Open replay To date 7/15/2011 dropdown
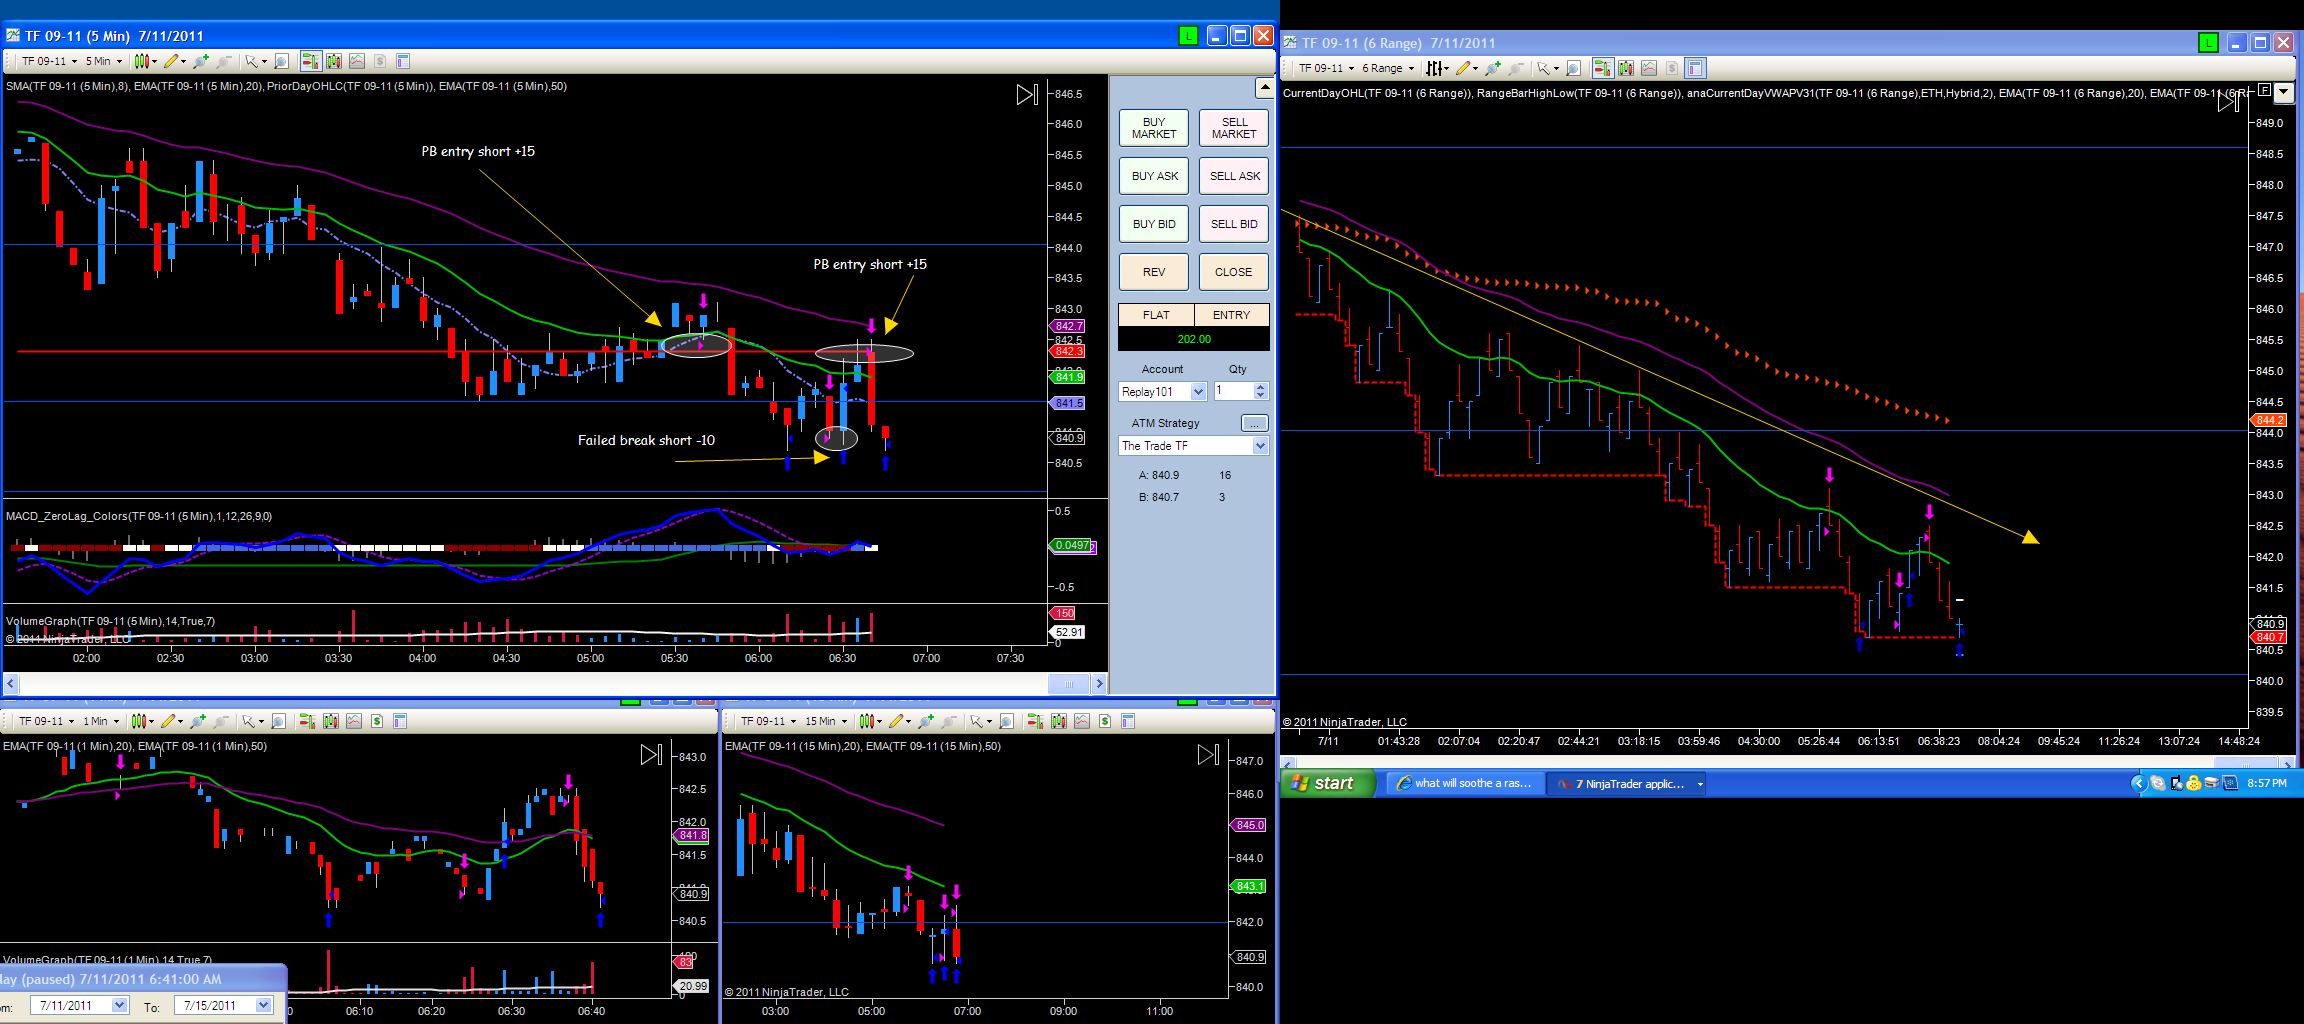This screenshot has width=2304, height=1024. click(x=223, y=1006)
